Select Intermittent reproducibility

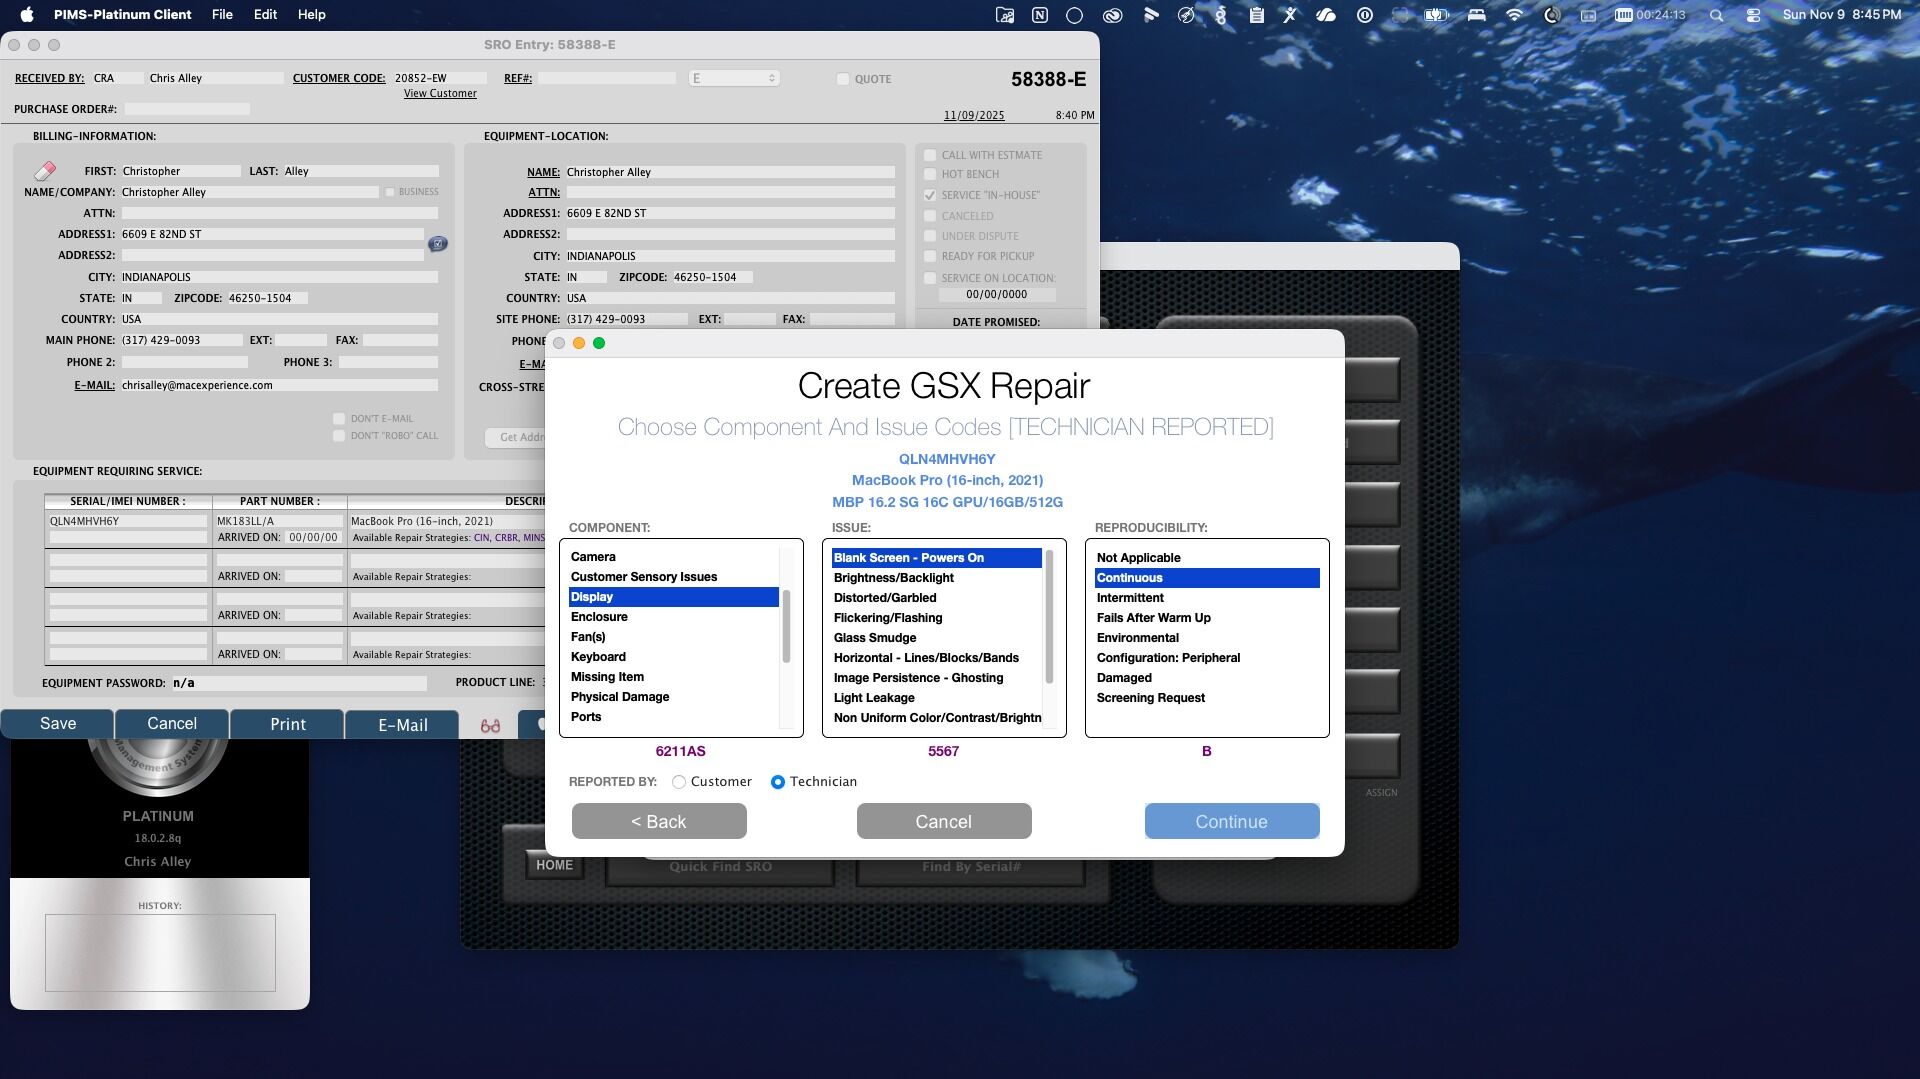tap(1207, 598)
